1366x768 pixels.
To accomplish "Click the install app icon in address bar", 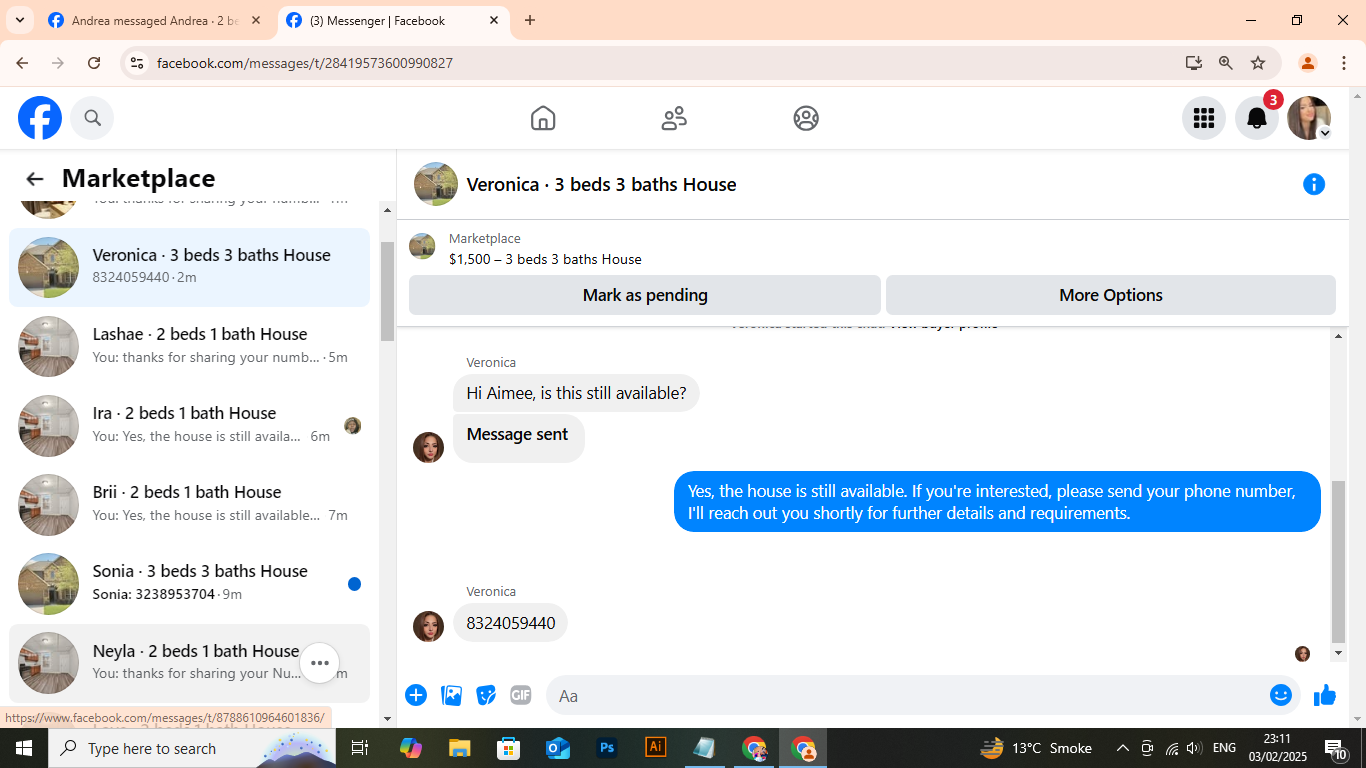I will click(x=1194, y=63).
